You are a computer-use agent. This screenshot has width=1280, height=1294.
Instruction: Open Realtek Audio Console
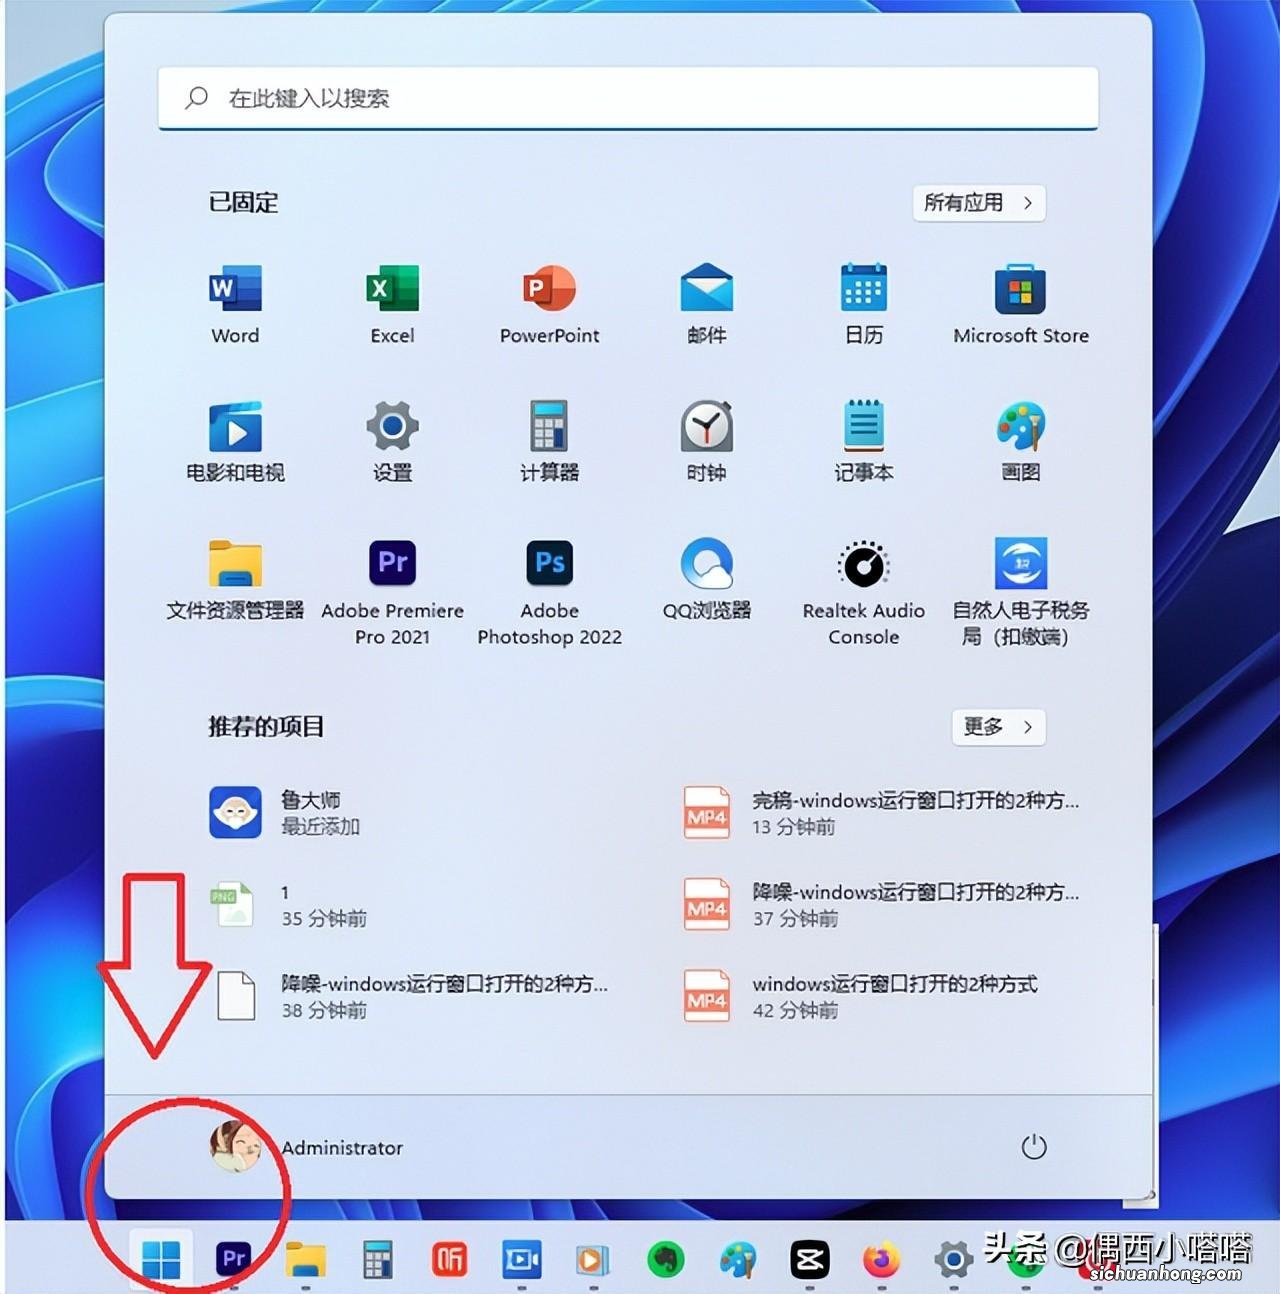click(x=864, y=592)
